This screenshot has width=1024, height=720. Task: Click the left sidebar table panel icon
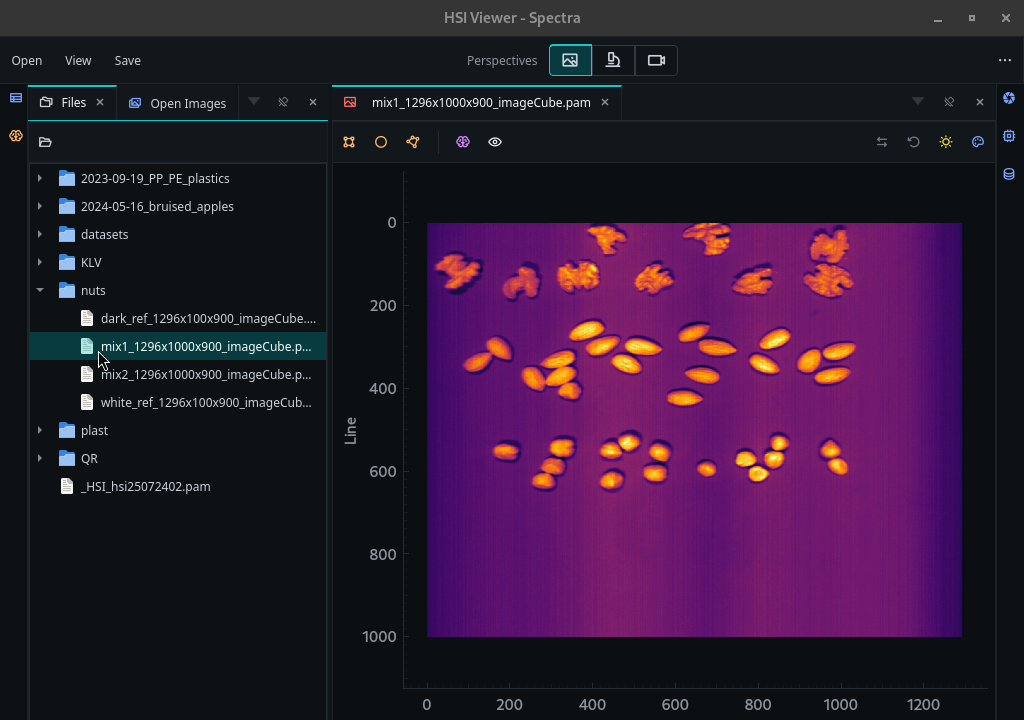point(16,98)
